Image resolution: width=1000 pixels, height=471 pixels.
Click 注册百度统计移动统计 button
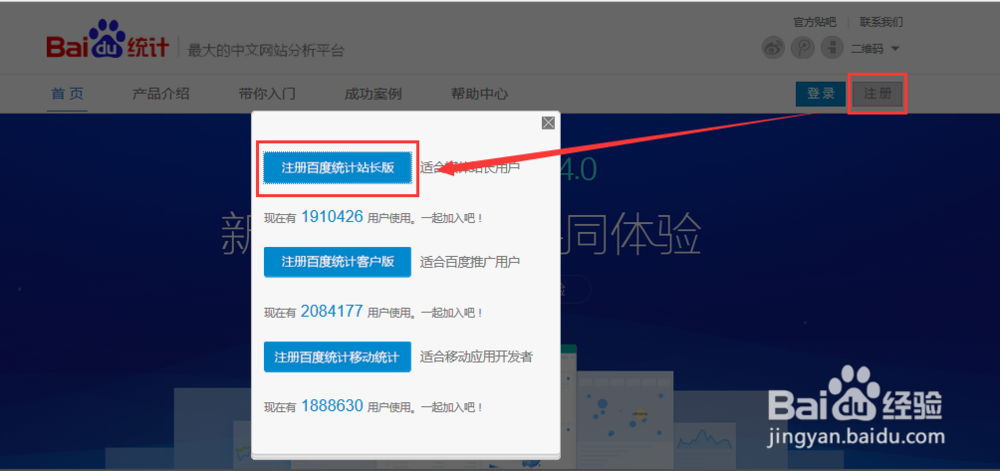(337, 357)
